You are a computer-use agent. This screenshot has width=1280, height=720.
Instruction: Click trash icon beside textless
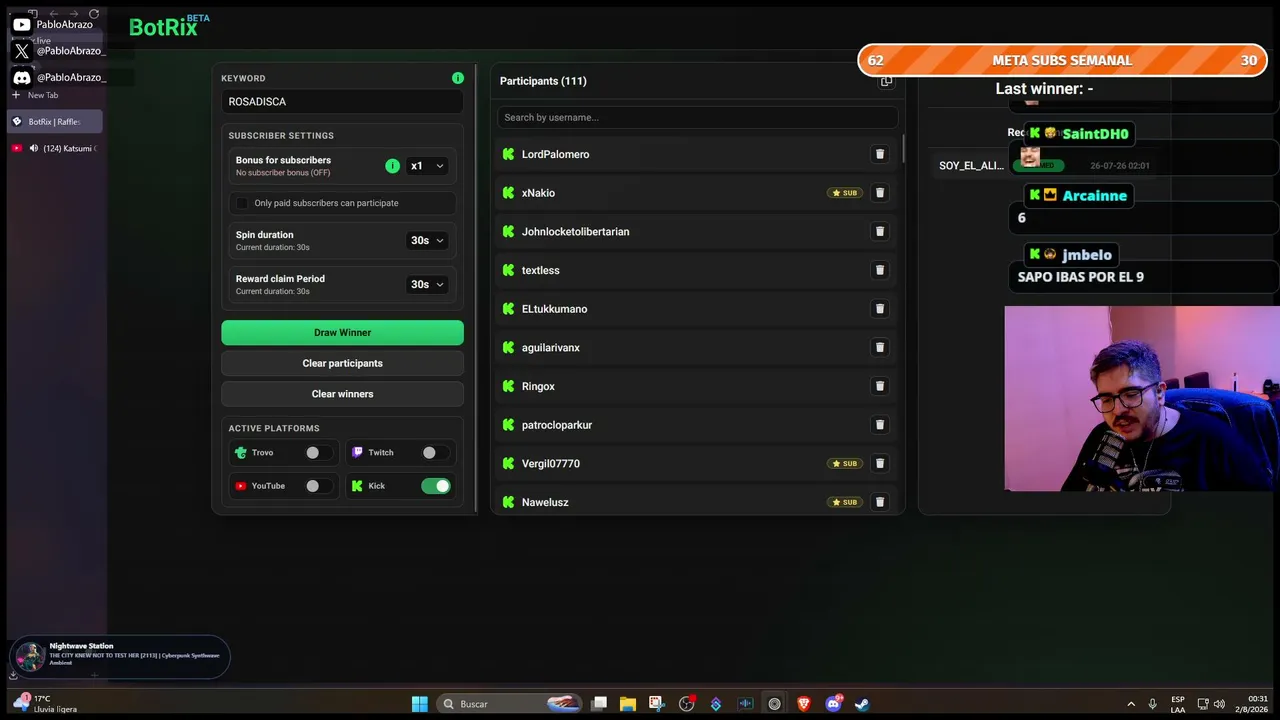pos(880,270)
